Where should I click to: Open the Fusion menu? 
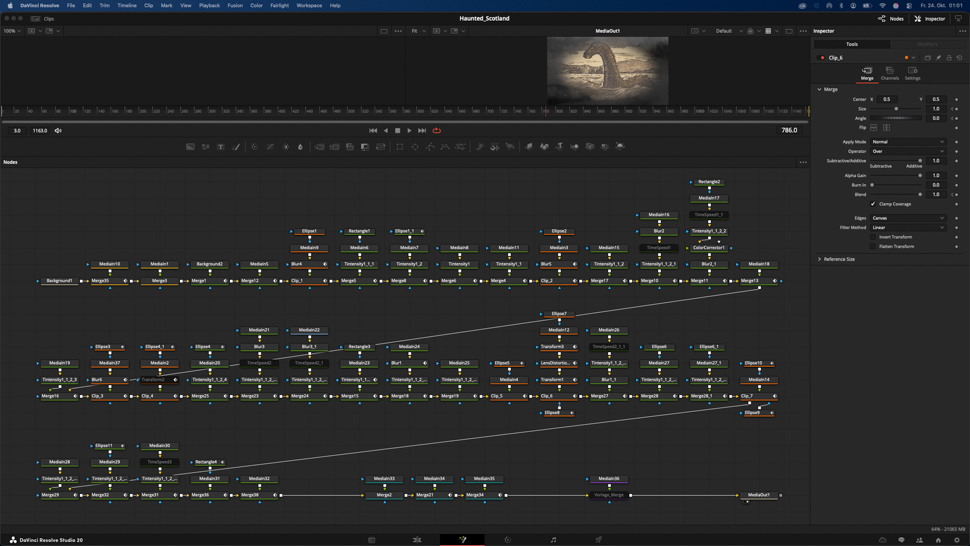click(235, 5)
